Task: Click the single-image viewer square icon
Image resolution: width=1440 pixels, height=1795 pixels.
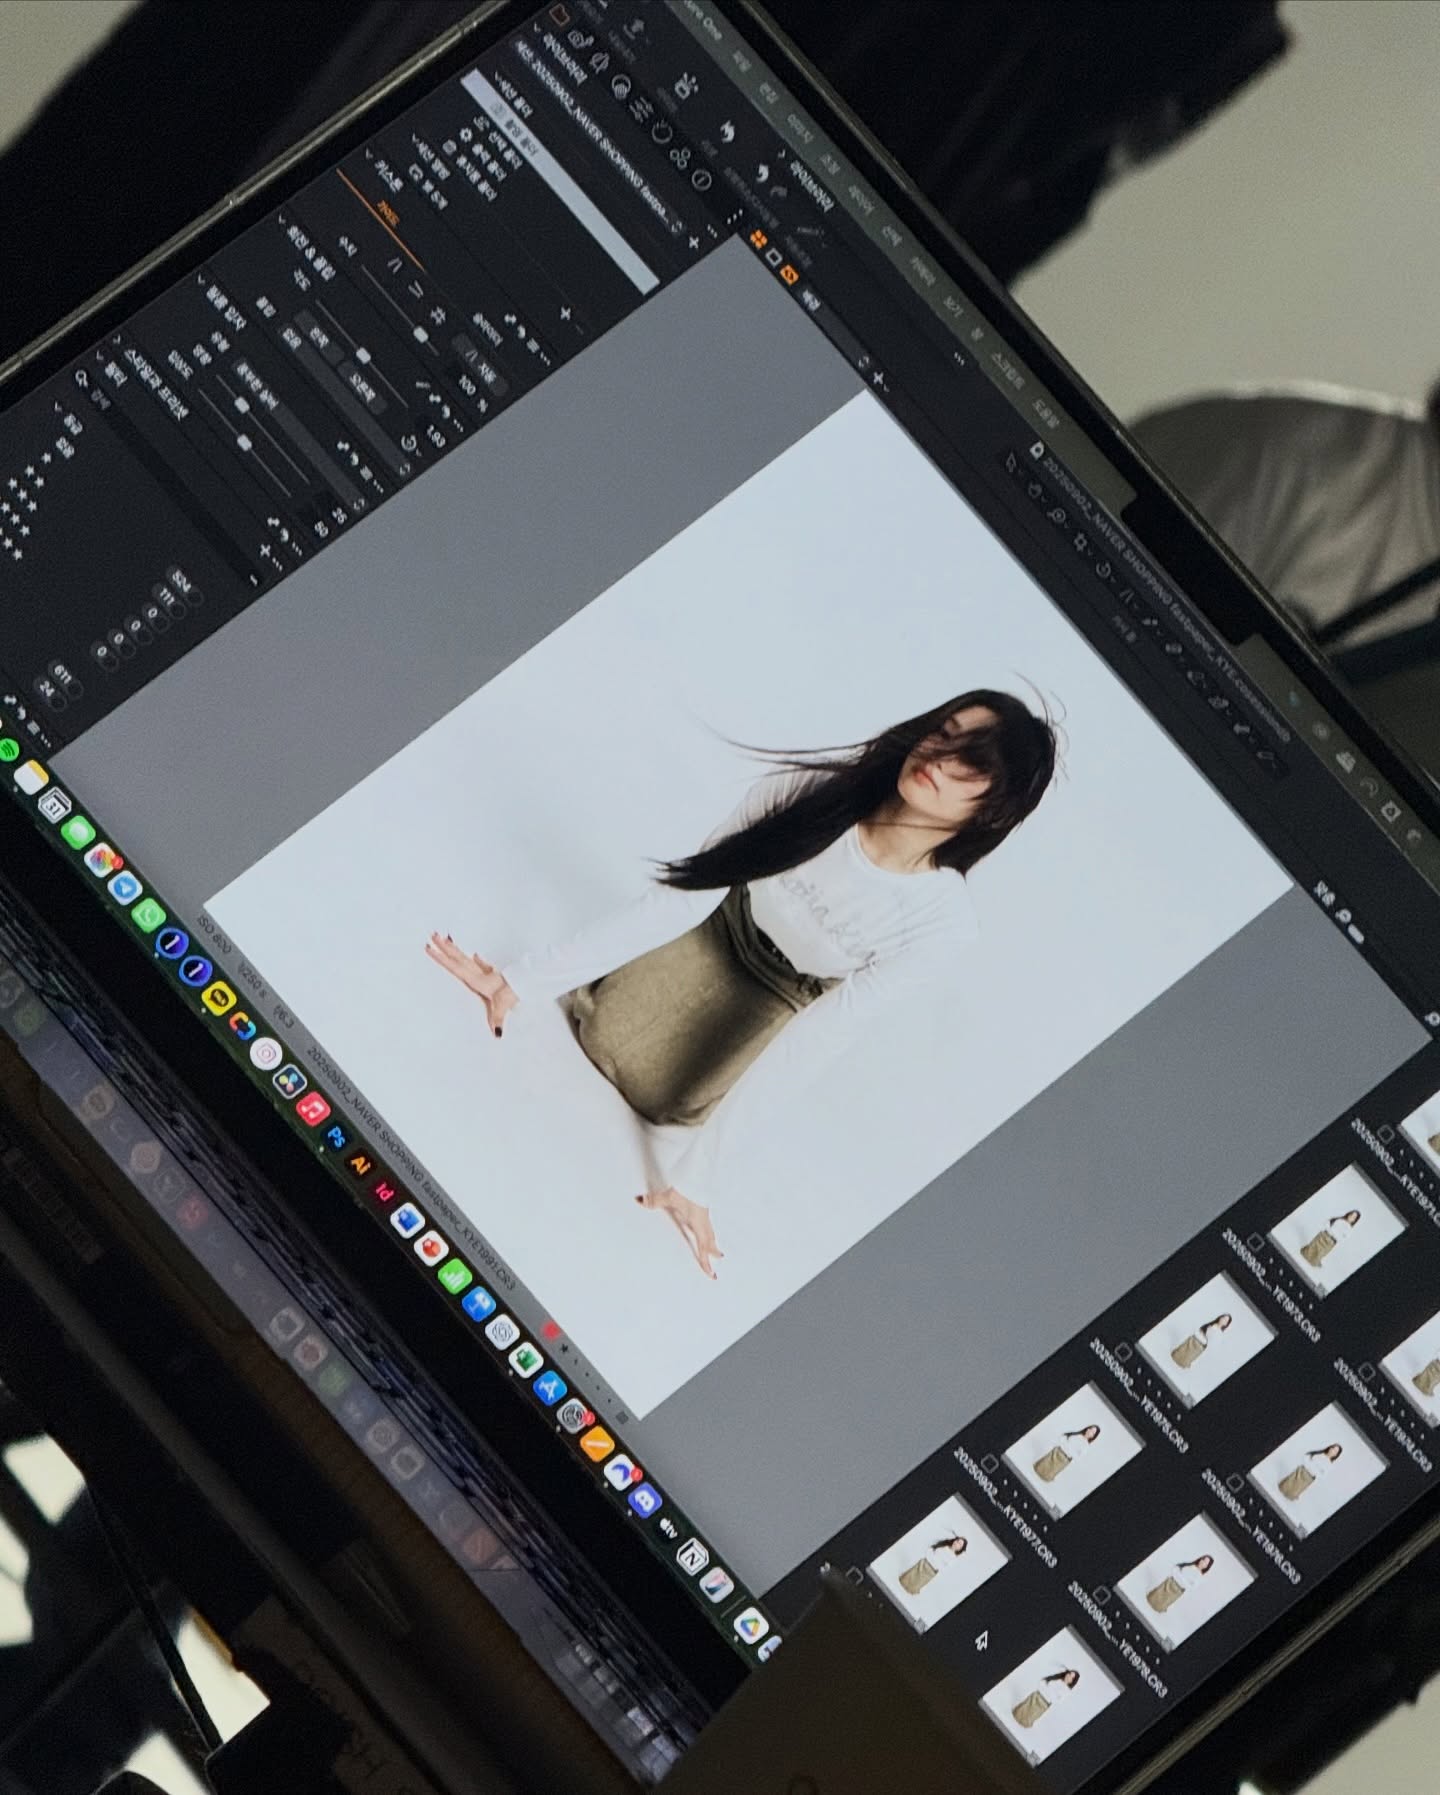Action: 774,257
